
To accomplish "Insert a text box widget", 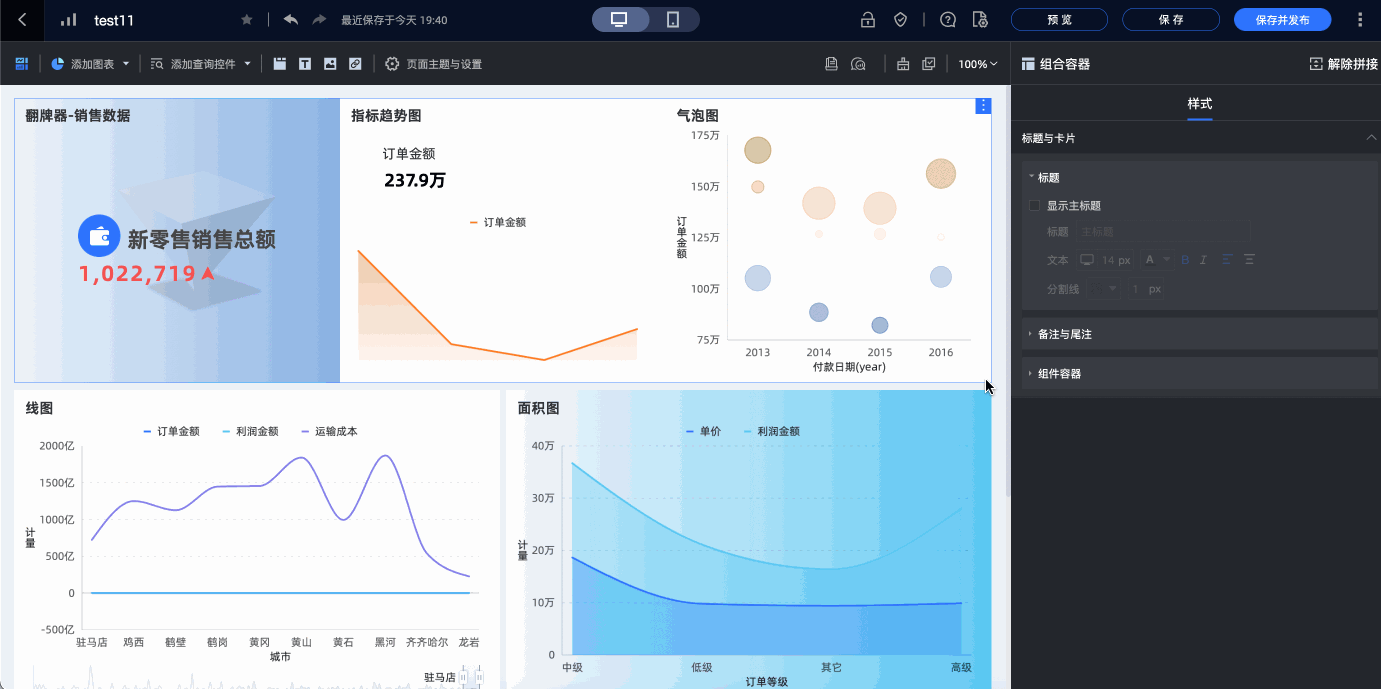I will pyautogui.click(x=305, y=64).
